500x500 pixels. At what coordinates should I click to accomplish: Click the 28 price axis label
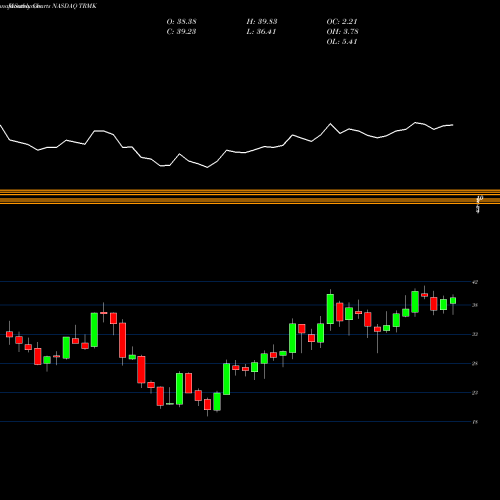475,363
